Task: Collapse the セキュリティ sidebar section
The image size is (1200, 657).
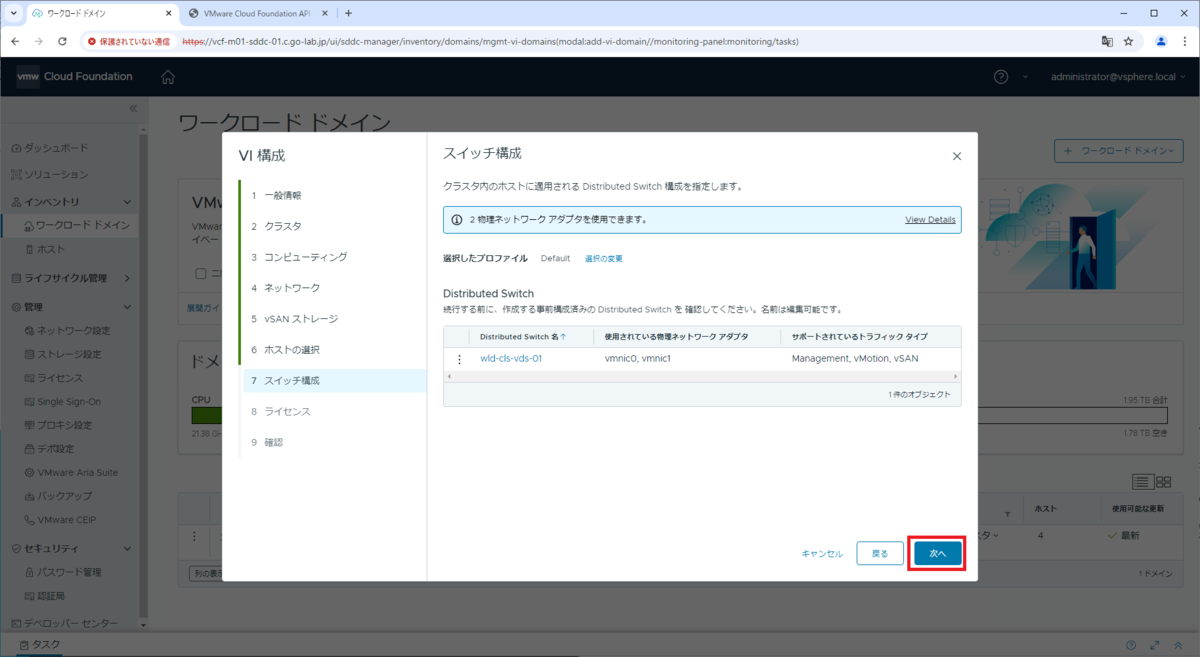Action: tap(127, 549)
